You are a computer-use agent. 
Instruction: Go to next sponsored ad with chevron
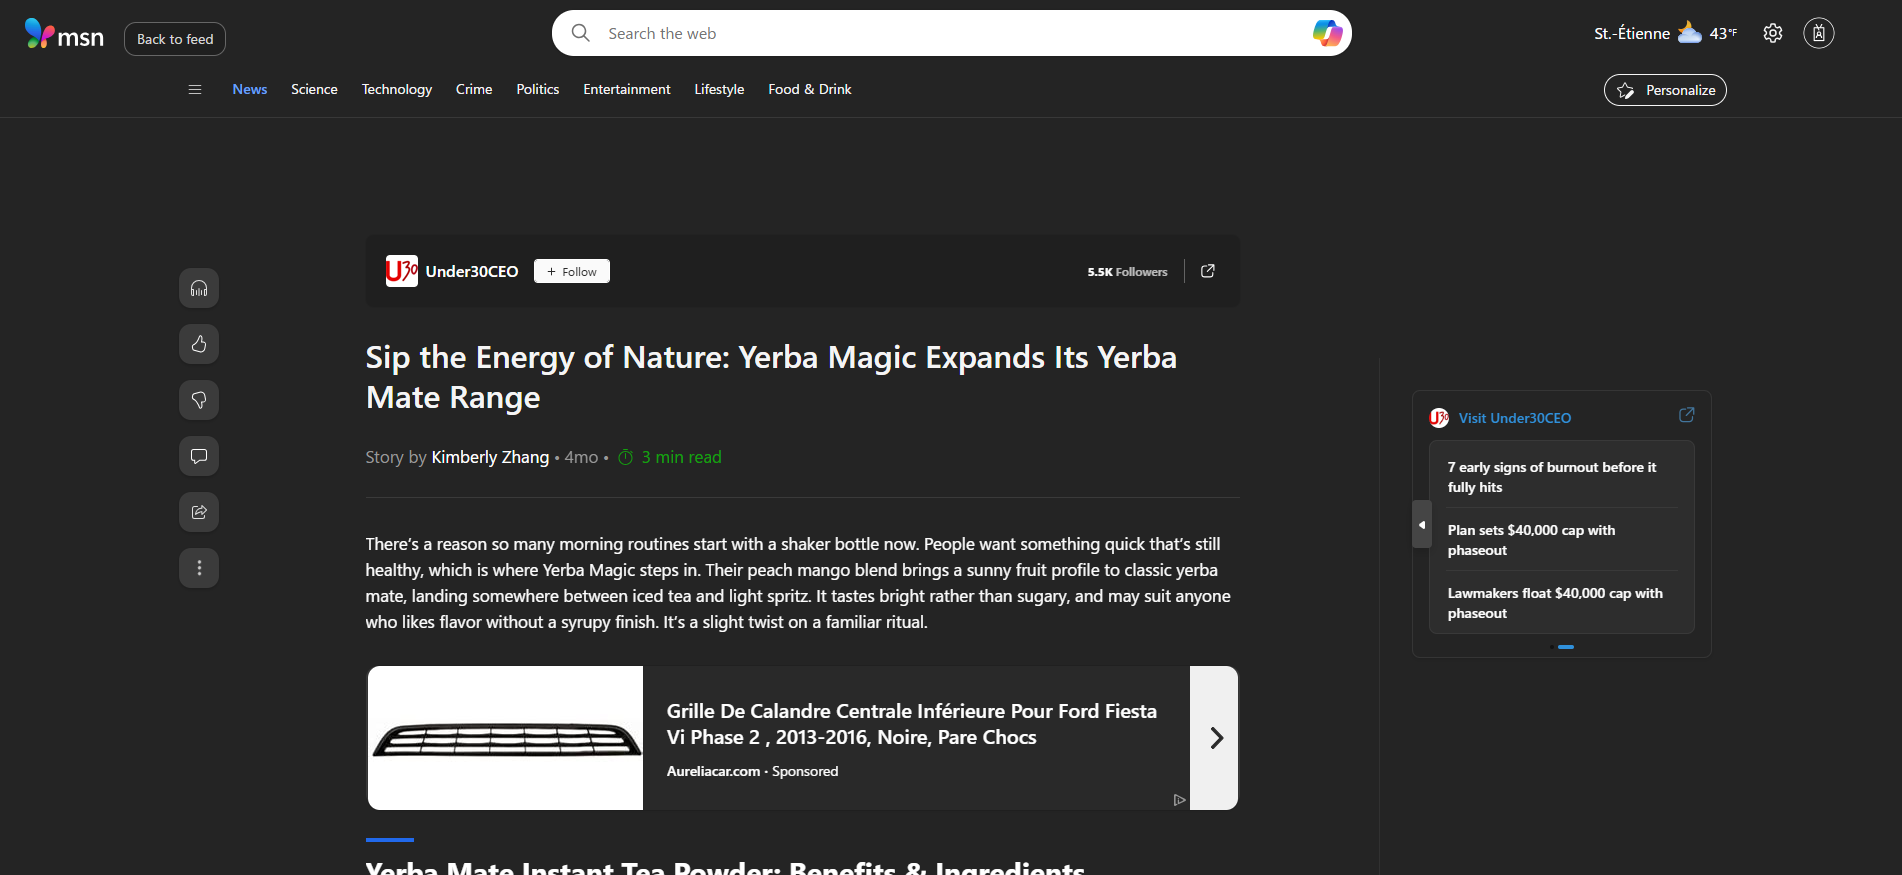pyautogui.click(x=1215, y=738)
